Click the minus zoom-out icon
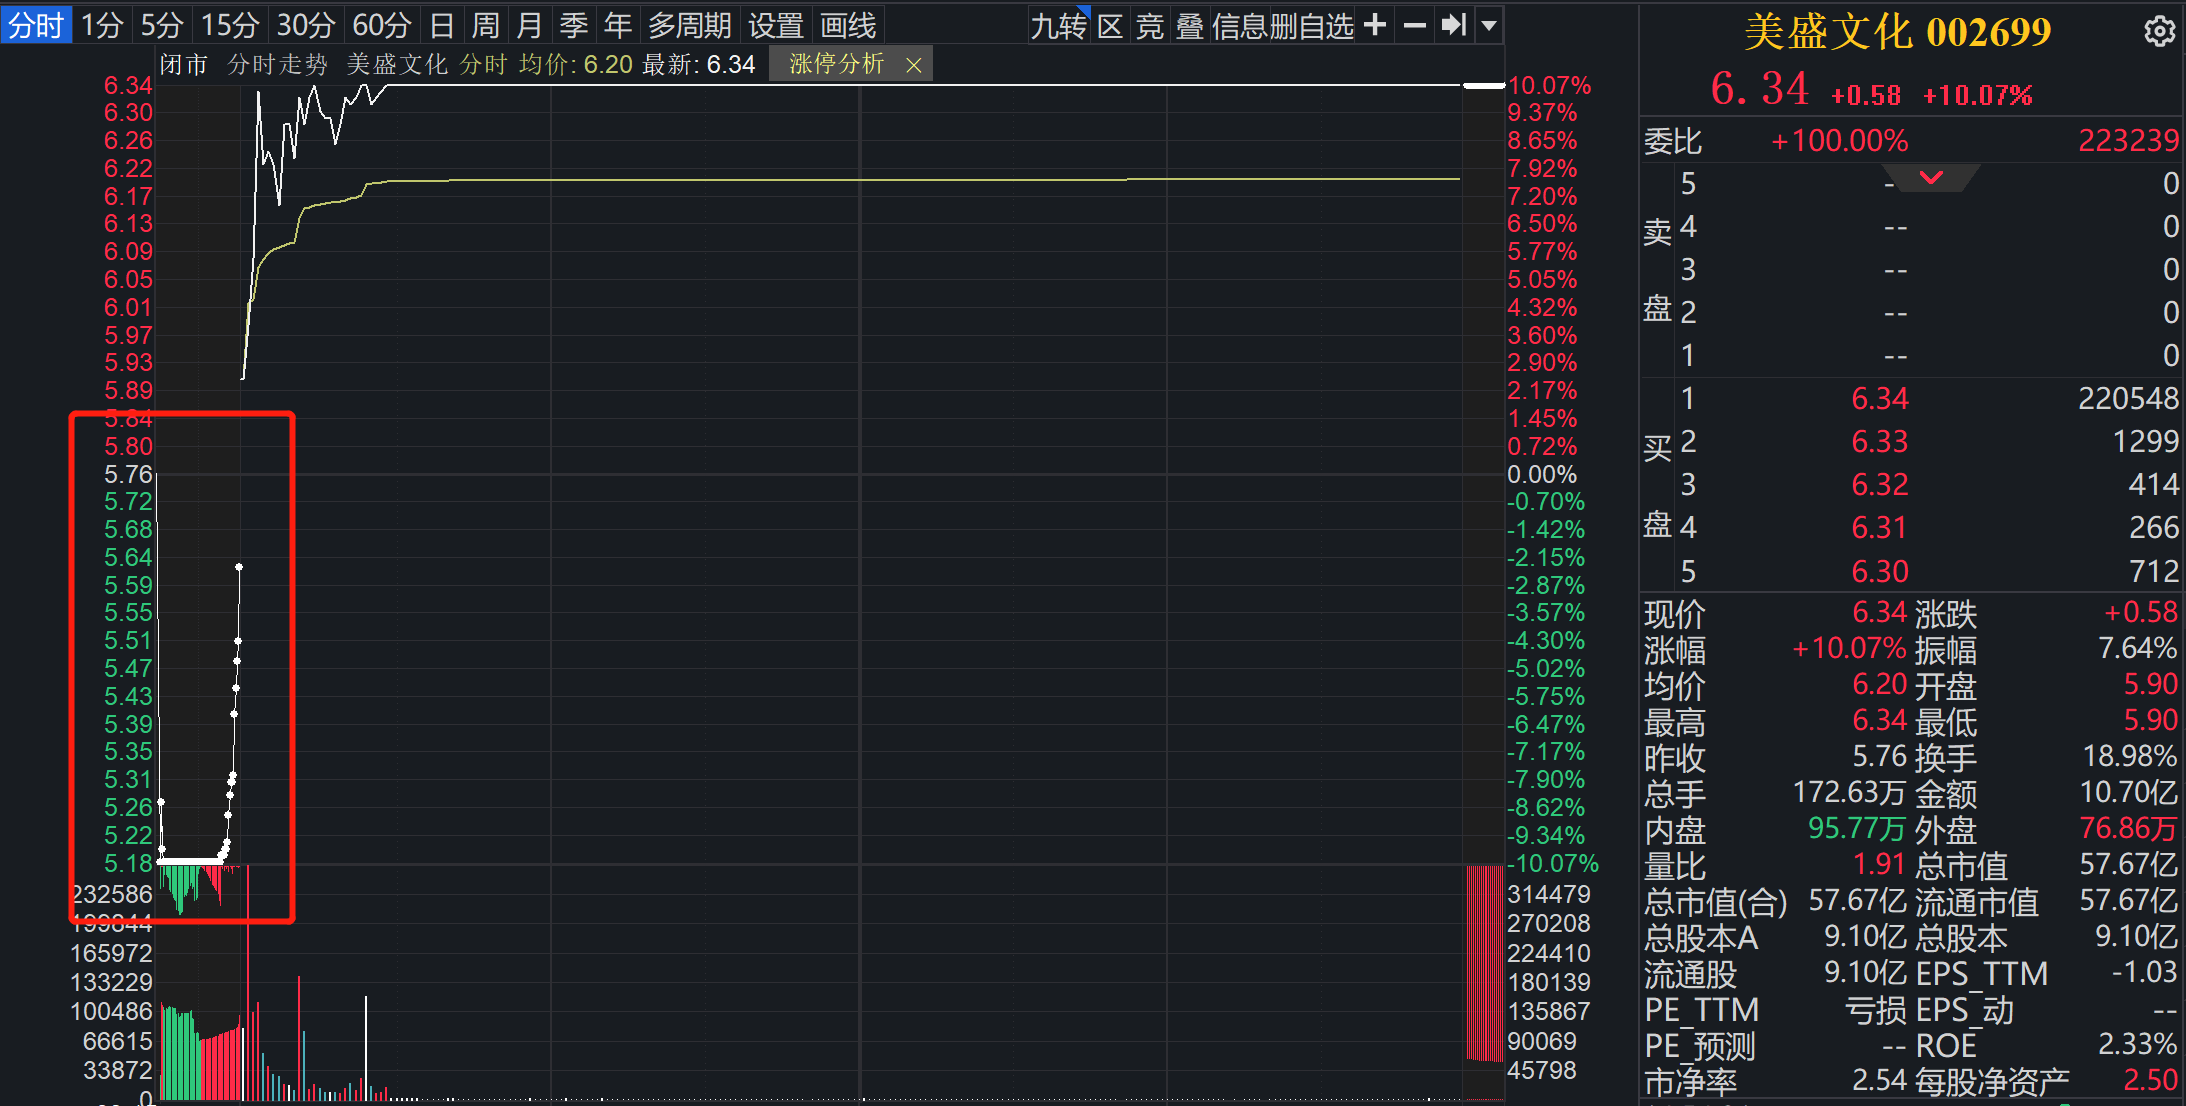2186x1106 pixels. [x=1414, y=25]
